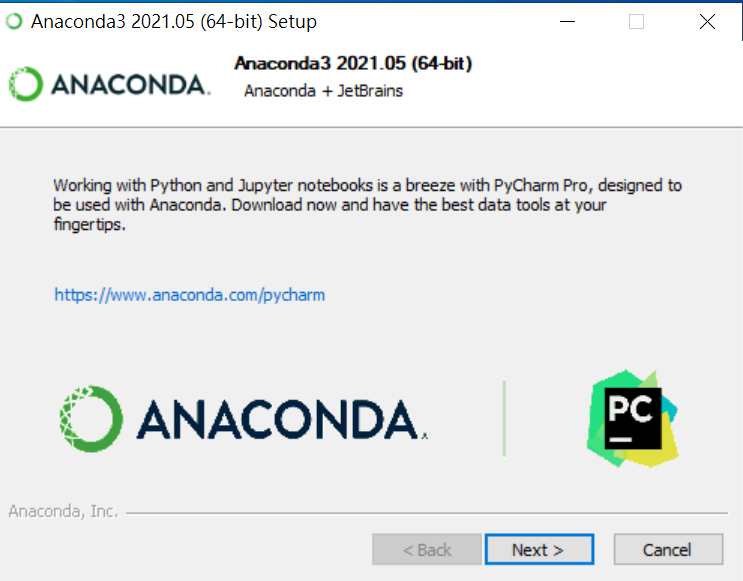This screenshot has height=581, width=743.
Task: Click the disabled maximize window button
Action: click(636, 21)
